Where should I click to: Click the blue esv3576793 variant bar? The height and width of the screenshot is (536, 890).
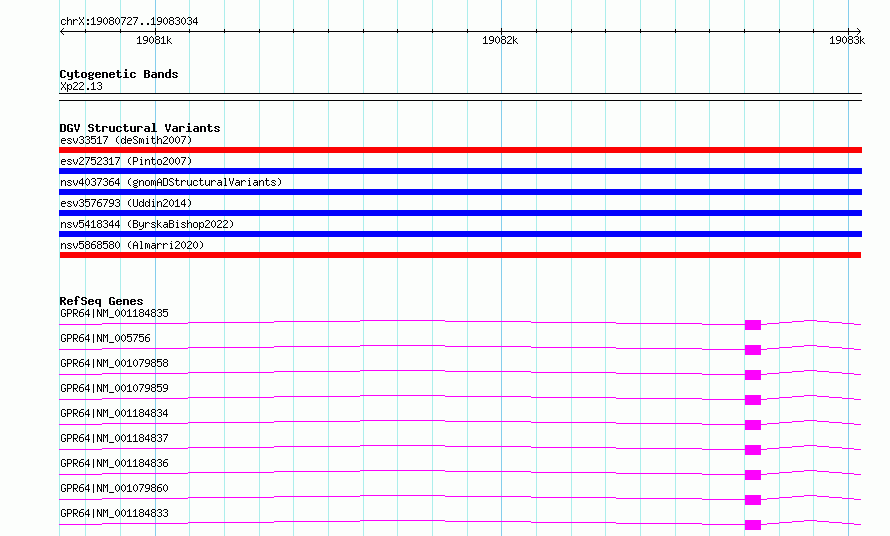pyautogui.click(x=460, y=213)
